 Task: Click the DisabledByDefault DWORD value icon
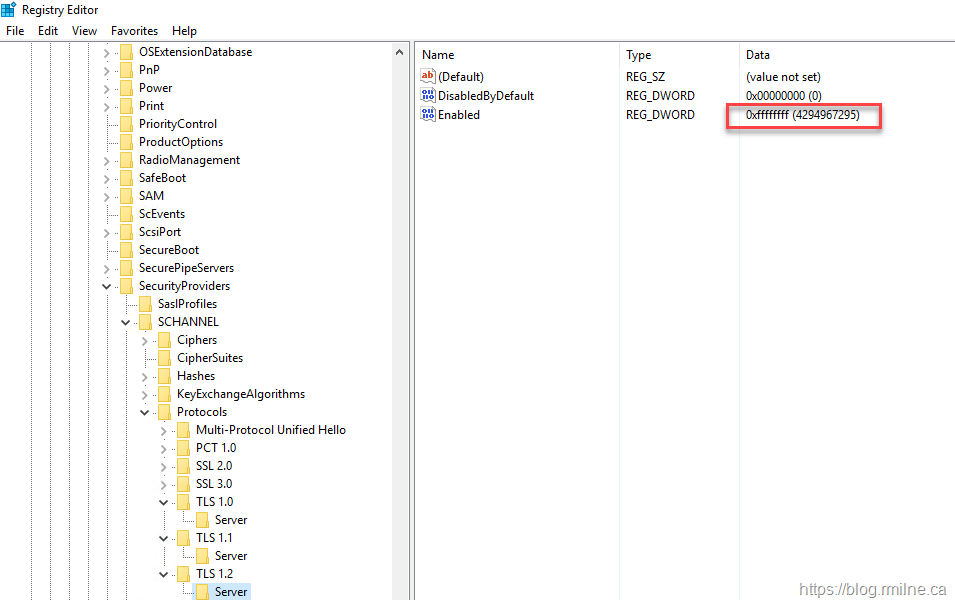(x=428, y=96)
